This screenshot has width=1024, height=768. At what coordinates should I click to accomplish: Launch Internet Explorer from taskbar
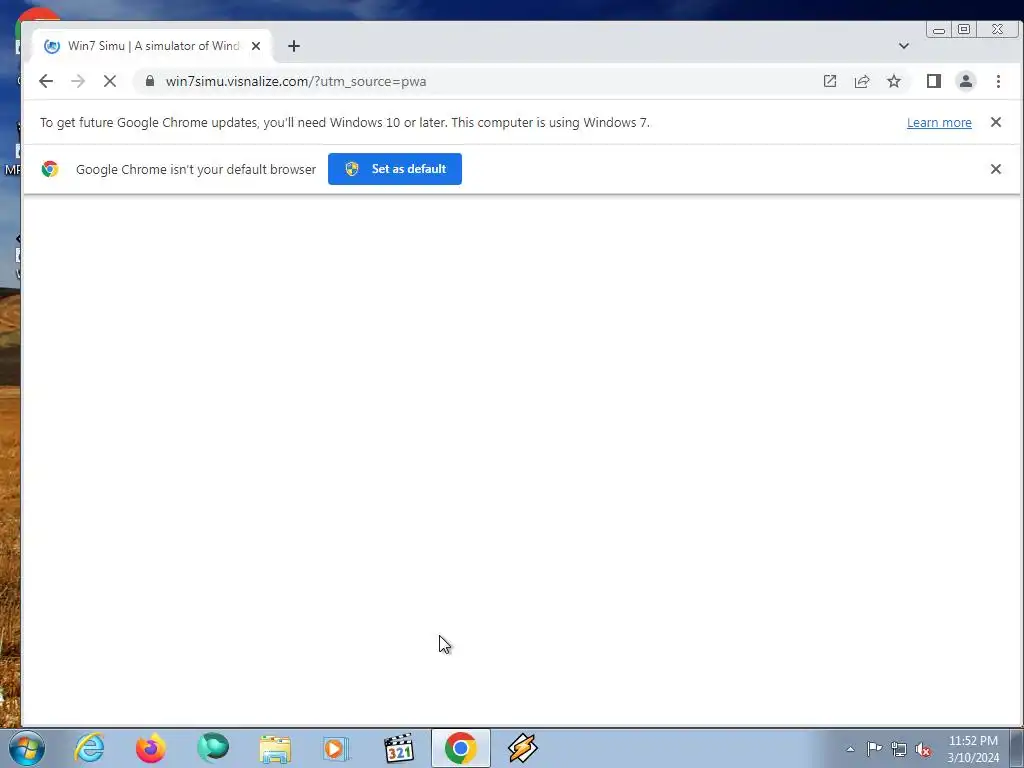click(89, 748)
